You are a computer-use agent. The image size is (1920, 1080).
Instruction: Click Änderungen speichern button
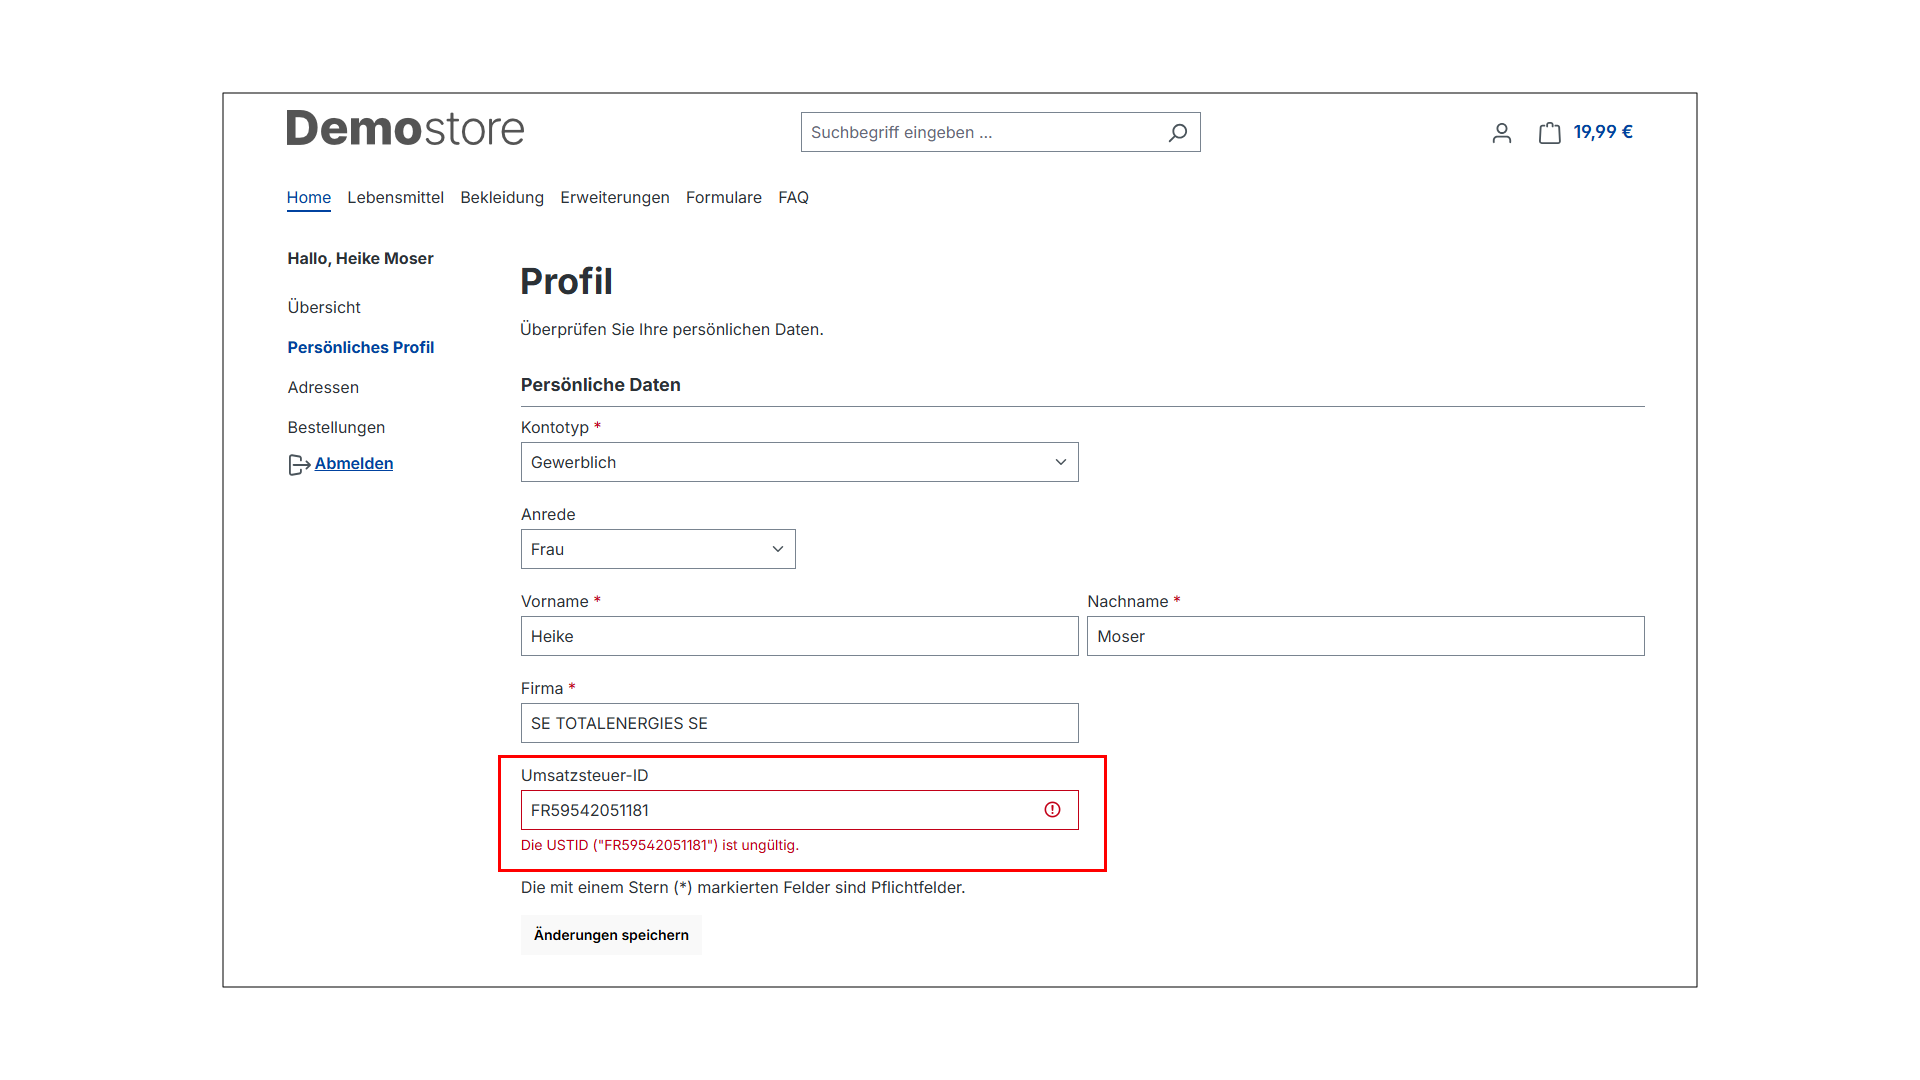[610, 935]
